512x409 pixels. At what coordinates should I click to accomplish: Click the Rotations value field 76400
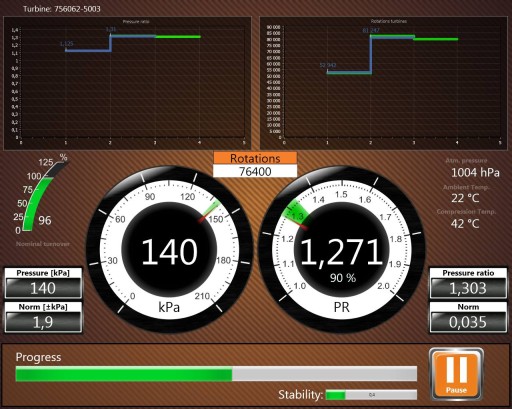255,171
